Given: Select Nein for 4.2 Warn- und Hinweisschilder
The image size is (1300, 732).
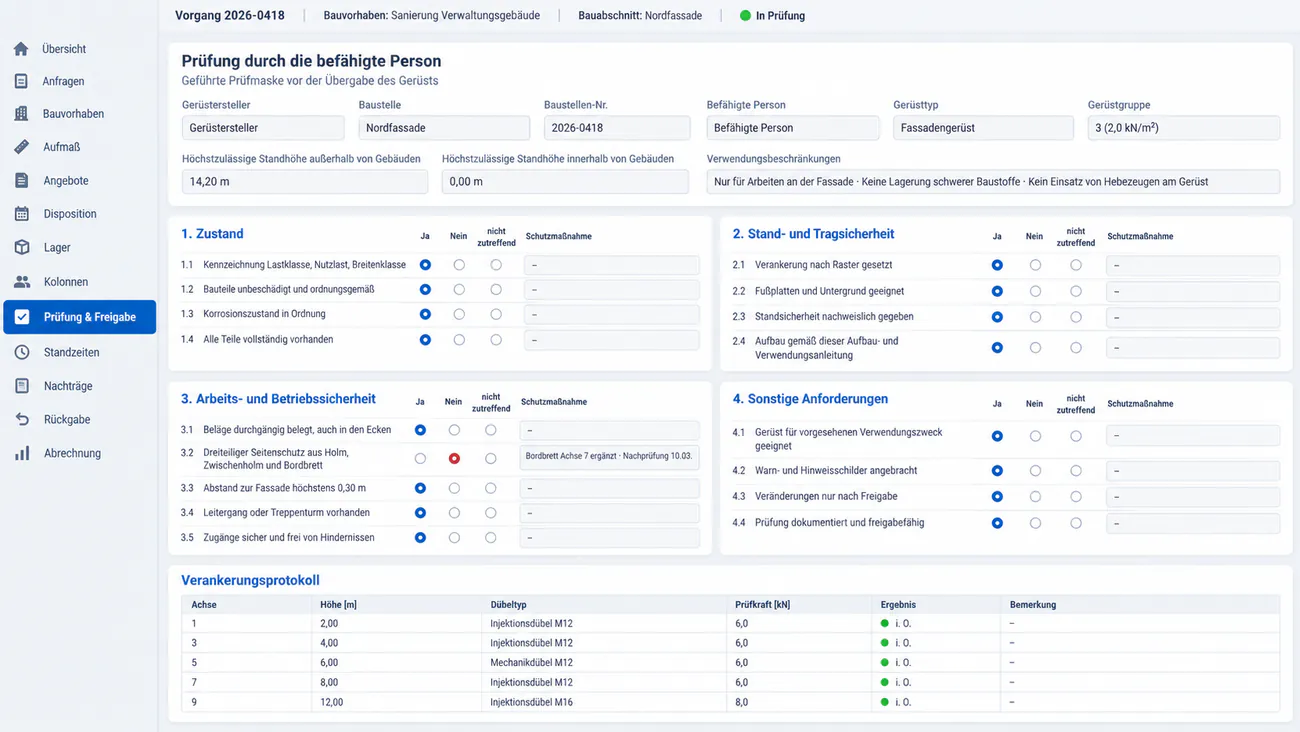Looking at the screenshot, I should tap(1035, 470).
